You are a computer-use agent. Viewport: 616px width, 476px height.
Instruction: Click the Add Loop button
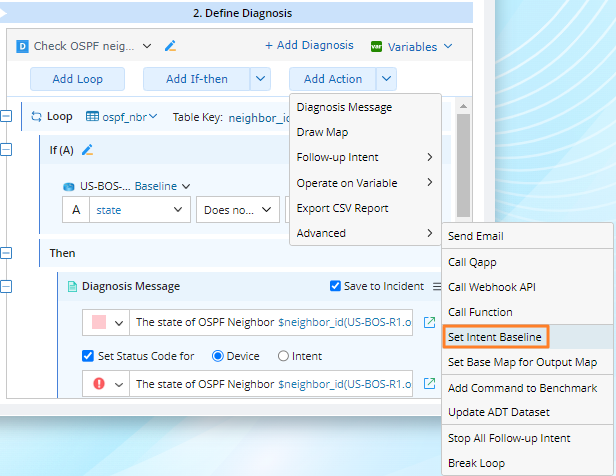coord(77,79)
